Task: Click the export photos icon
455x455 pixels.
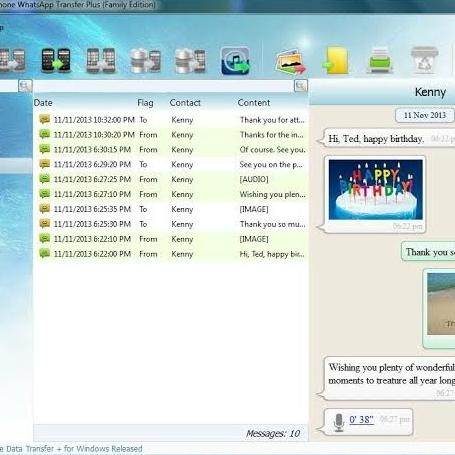Action: [290, 61]
